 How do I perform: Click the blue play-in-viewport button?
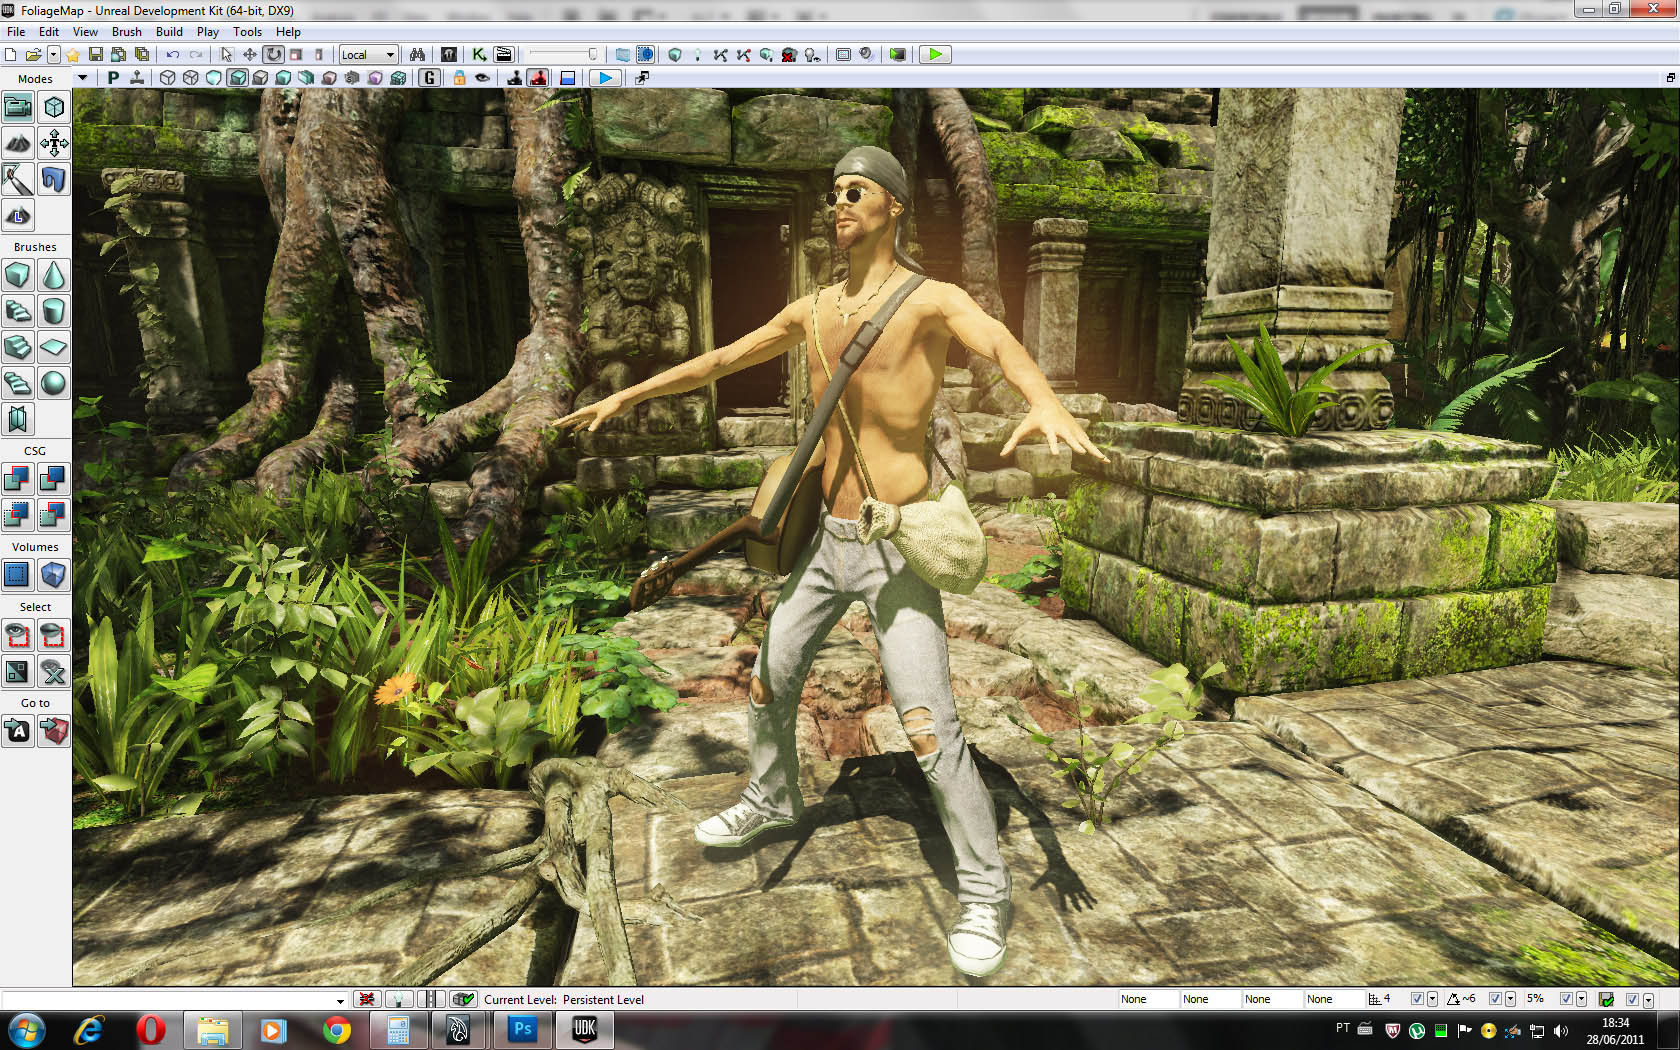(605, 78)
